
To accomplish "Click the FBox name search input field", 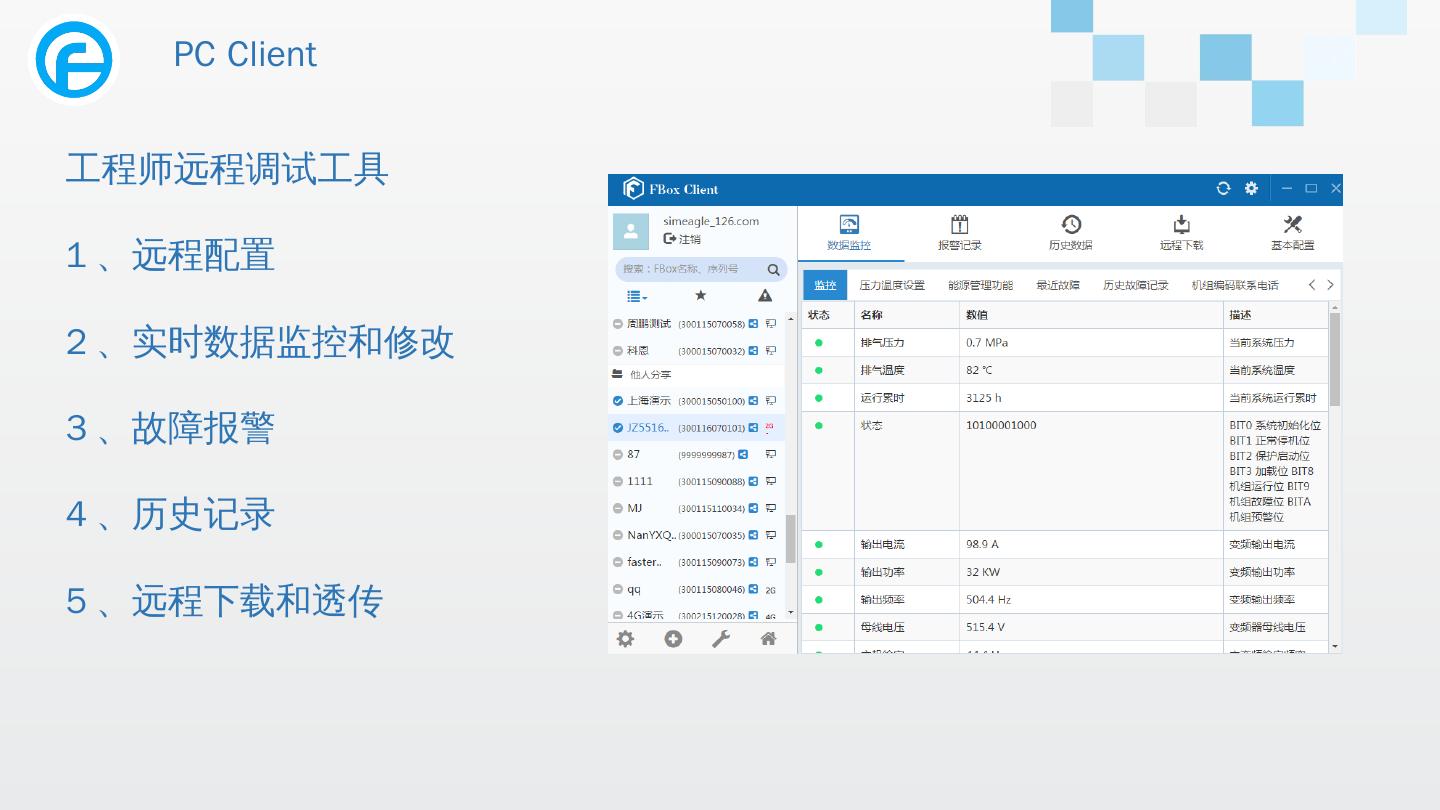I will click(690, 269).
